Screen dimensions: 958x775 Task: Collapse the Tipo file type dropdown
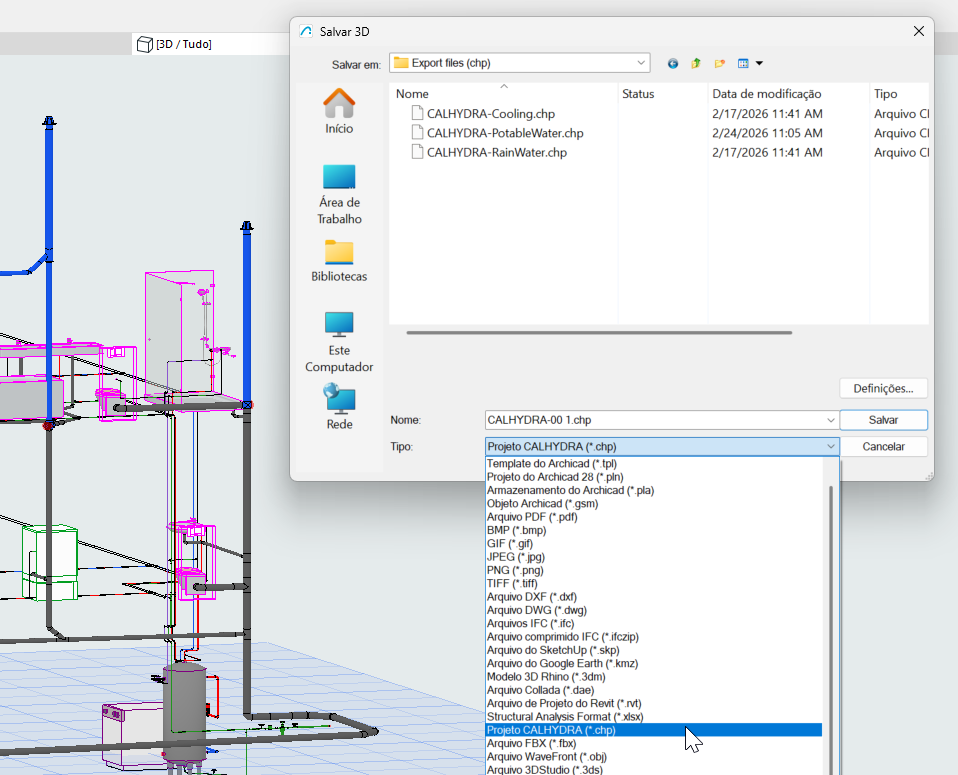pos(830,447)
